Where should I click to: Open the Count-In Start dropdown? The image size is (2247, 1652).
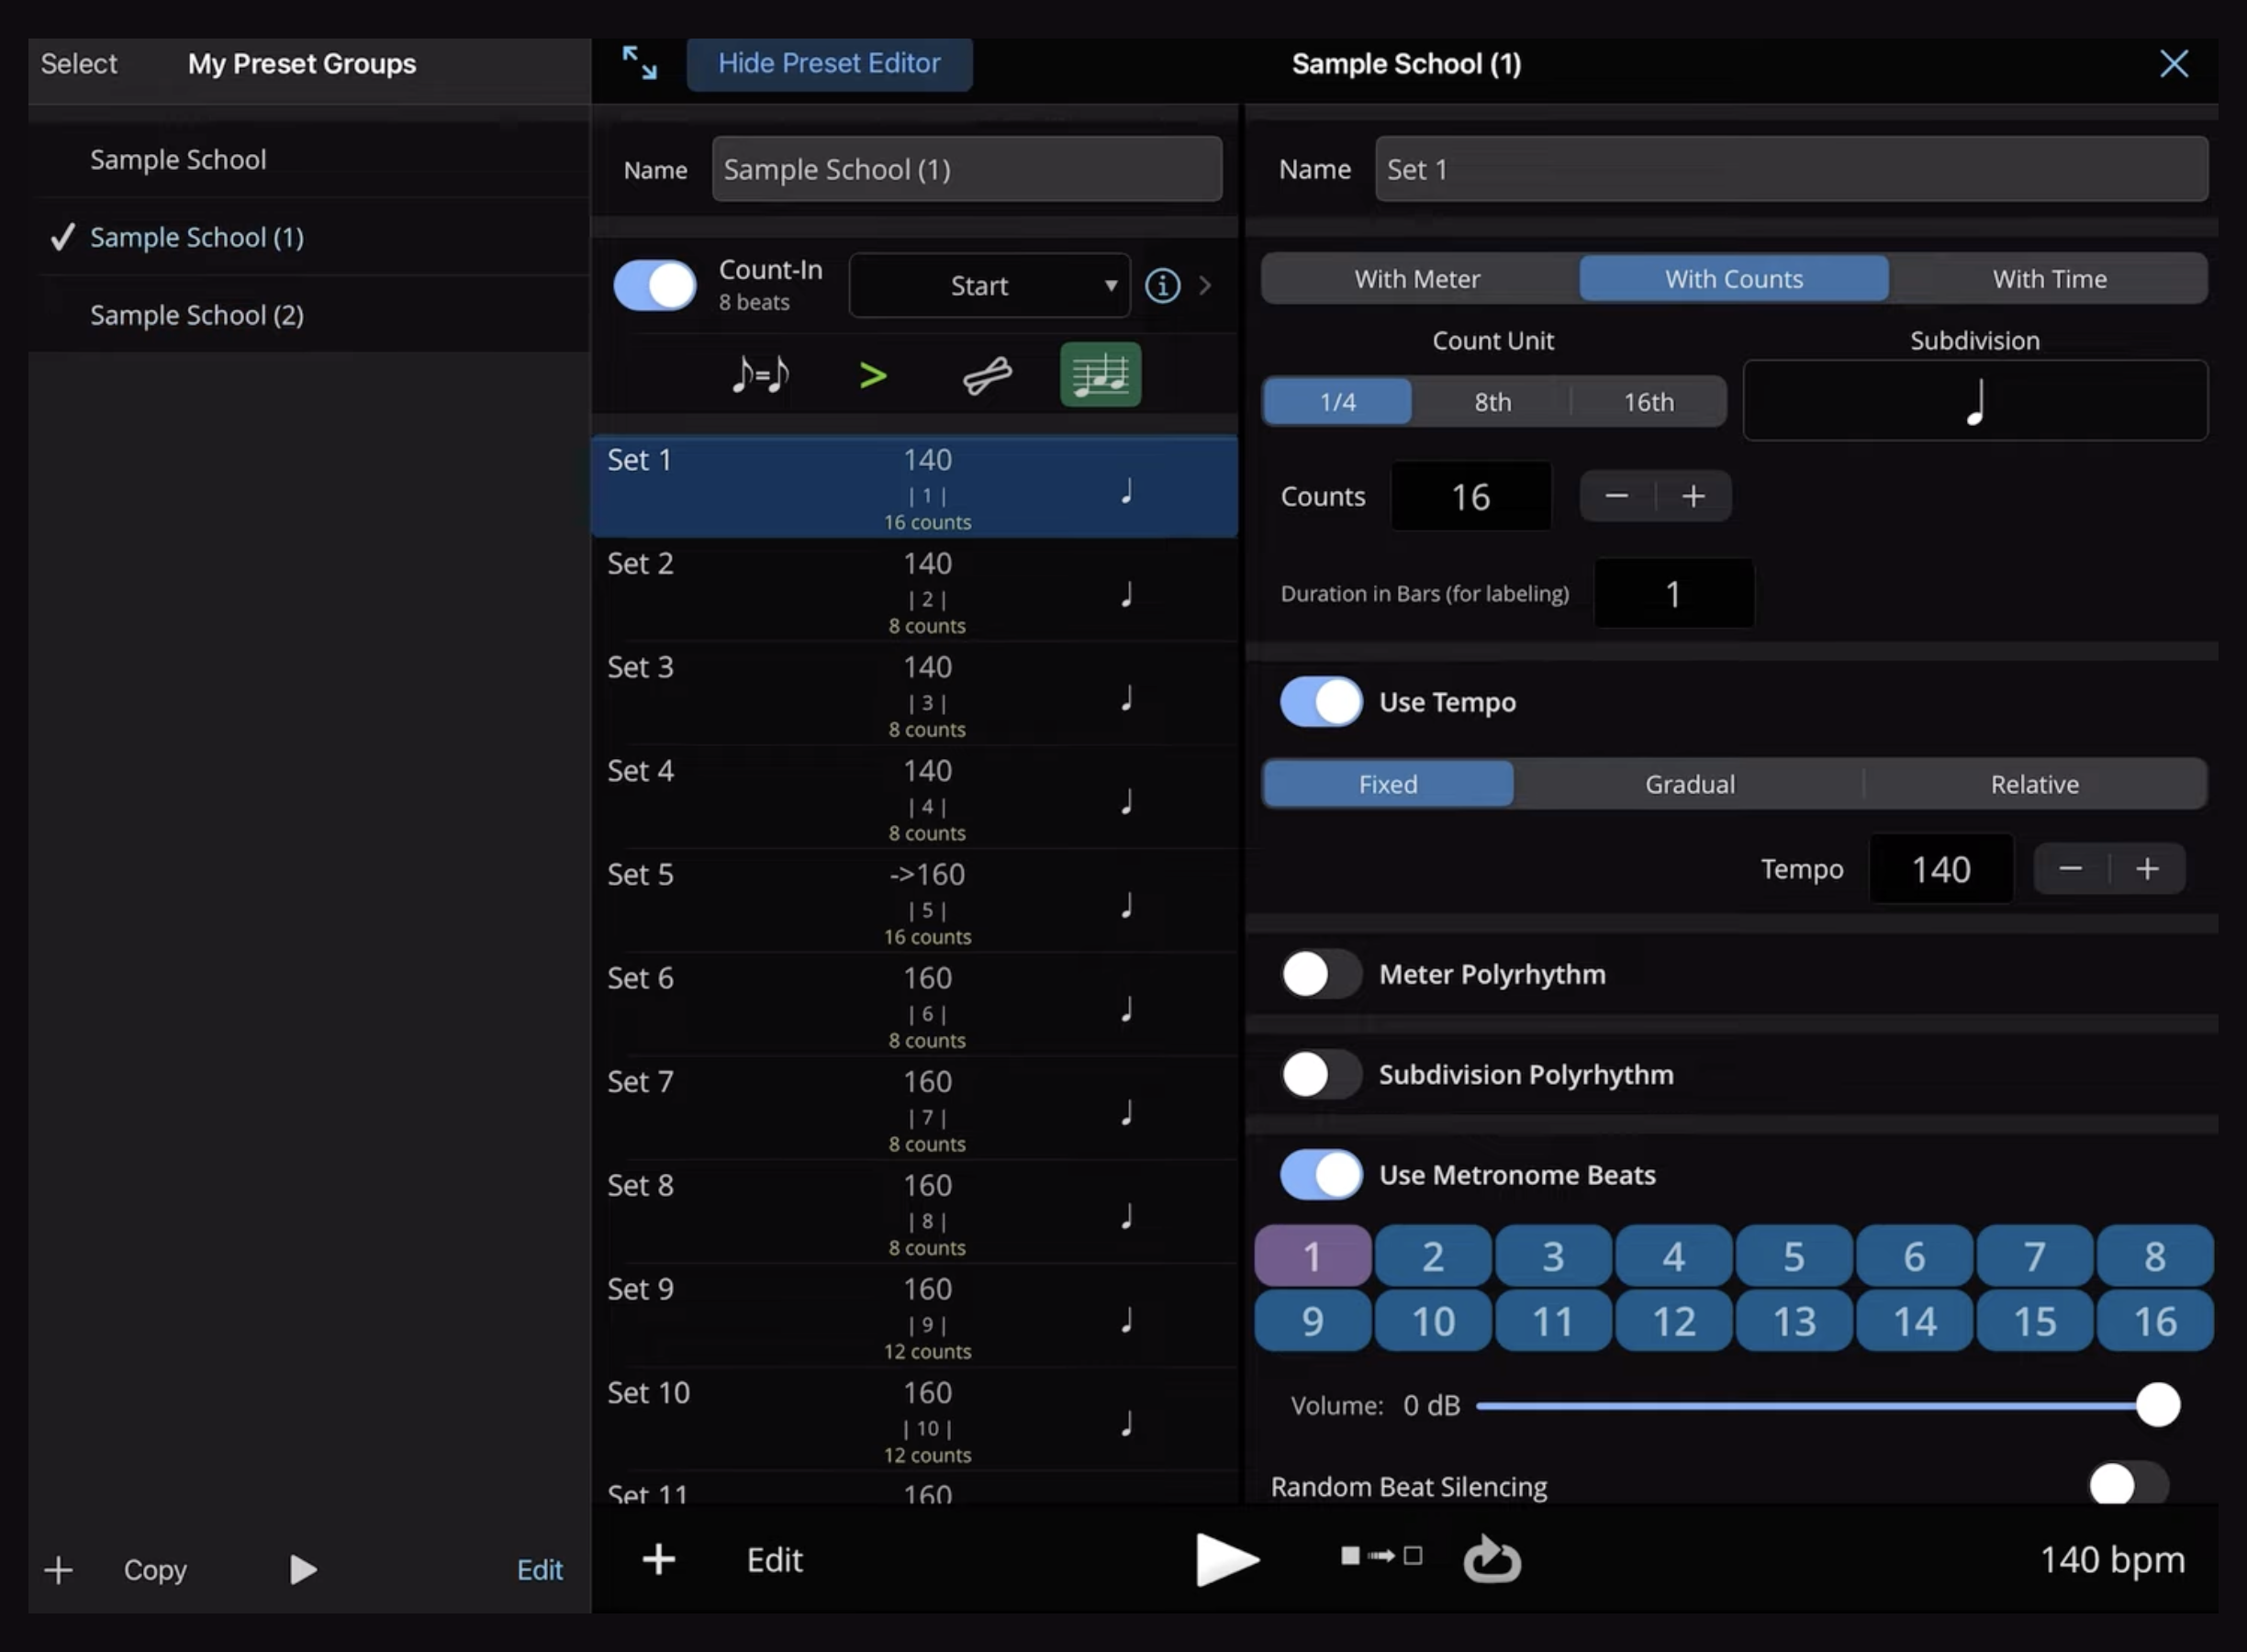click(x=989, y=286)
